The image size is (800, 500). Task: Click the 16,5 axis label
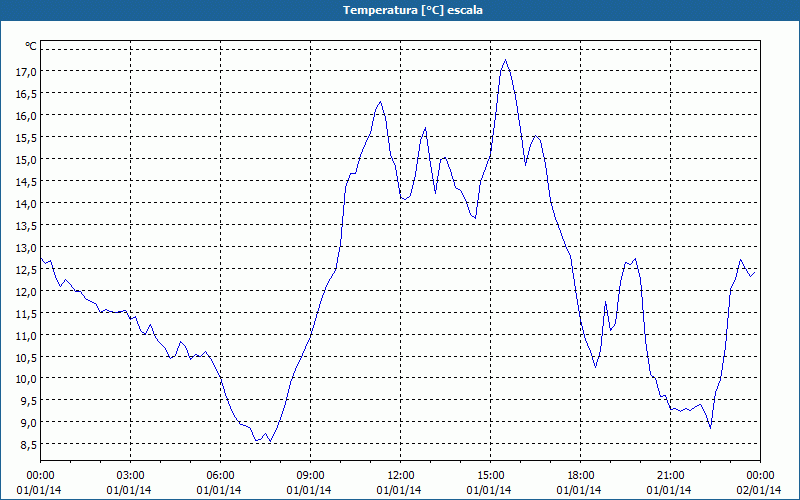pyautogui.click(x=26, y=94)
